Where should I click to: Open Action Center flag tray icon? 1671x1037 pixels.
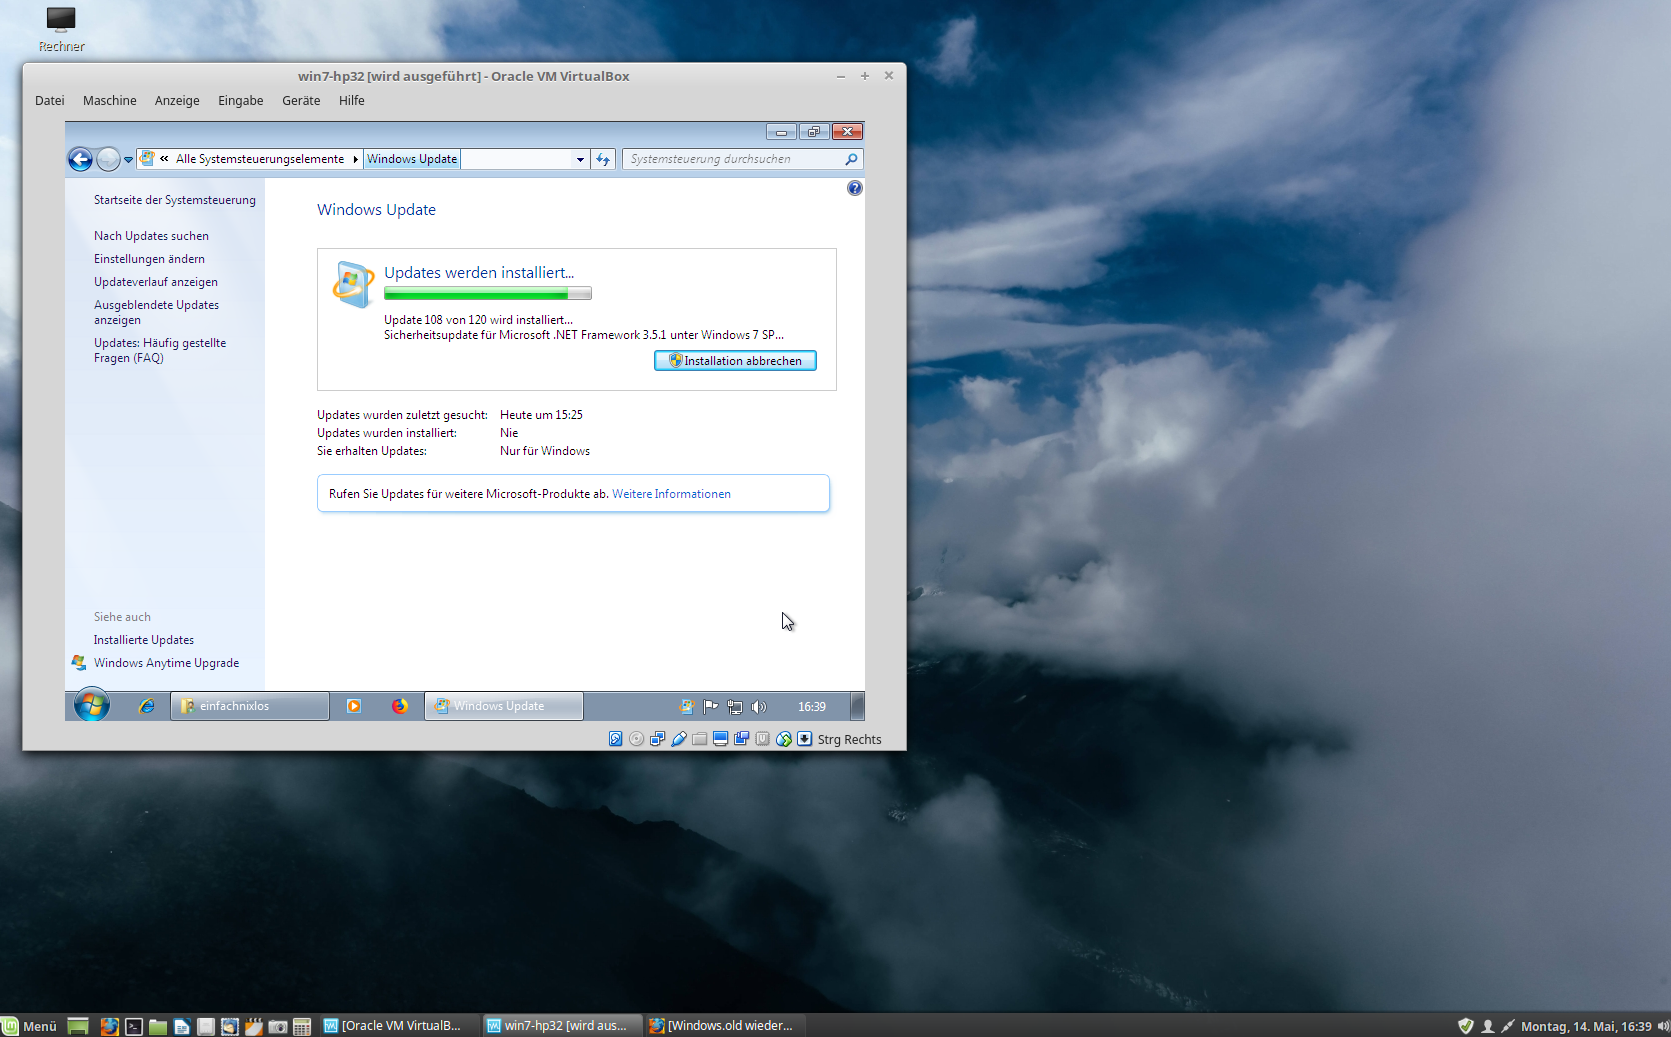click(711, 707)
